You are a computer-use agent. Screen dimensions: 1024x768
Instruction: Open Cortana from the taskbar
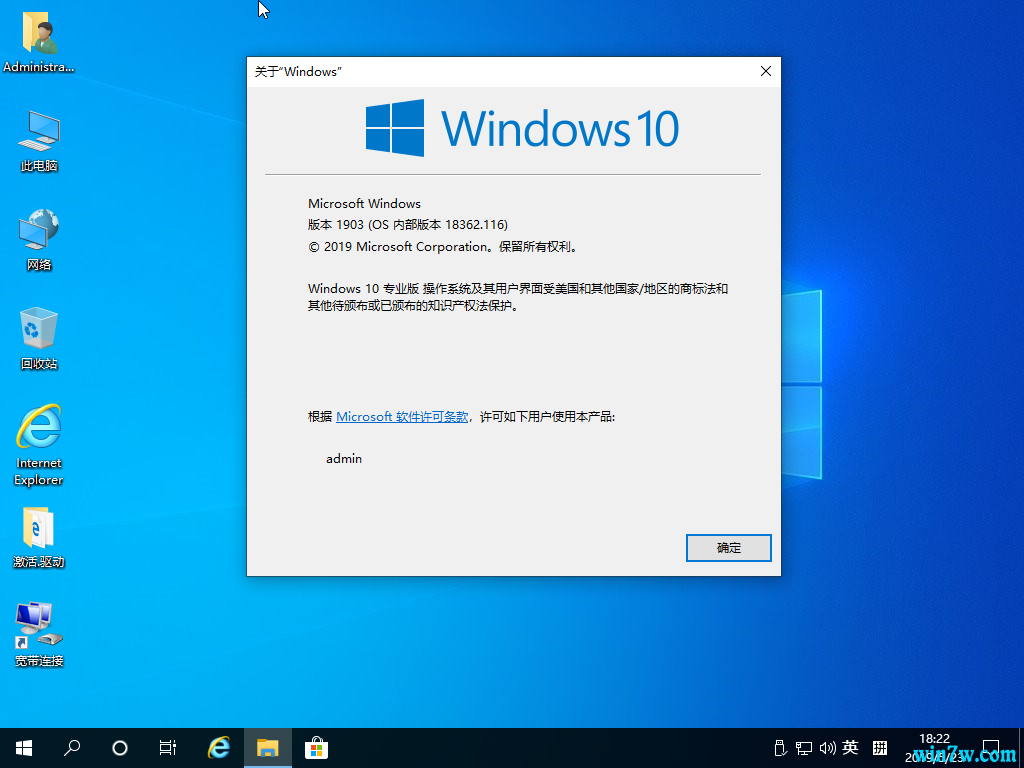coord(120,748)
